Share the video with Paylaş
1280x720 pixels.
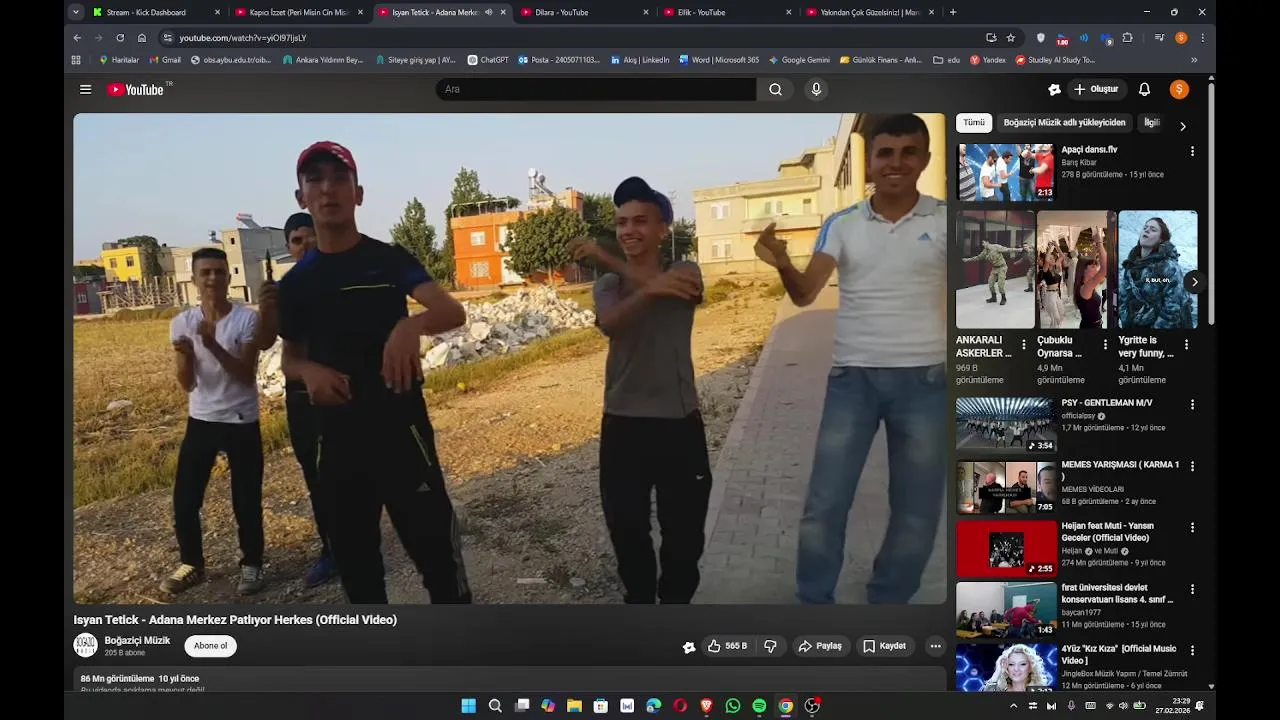[820, 646]
